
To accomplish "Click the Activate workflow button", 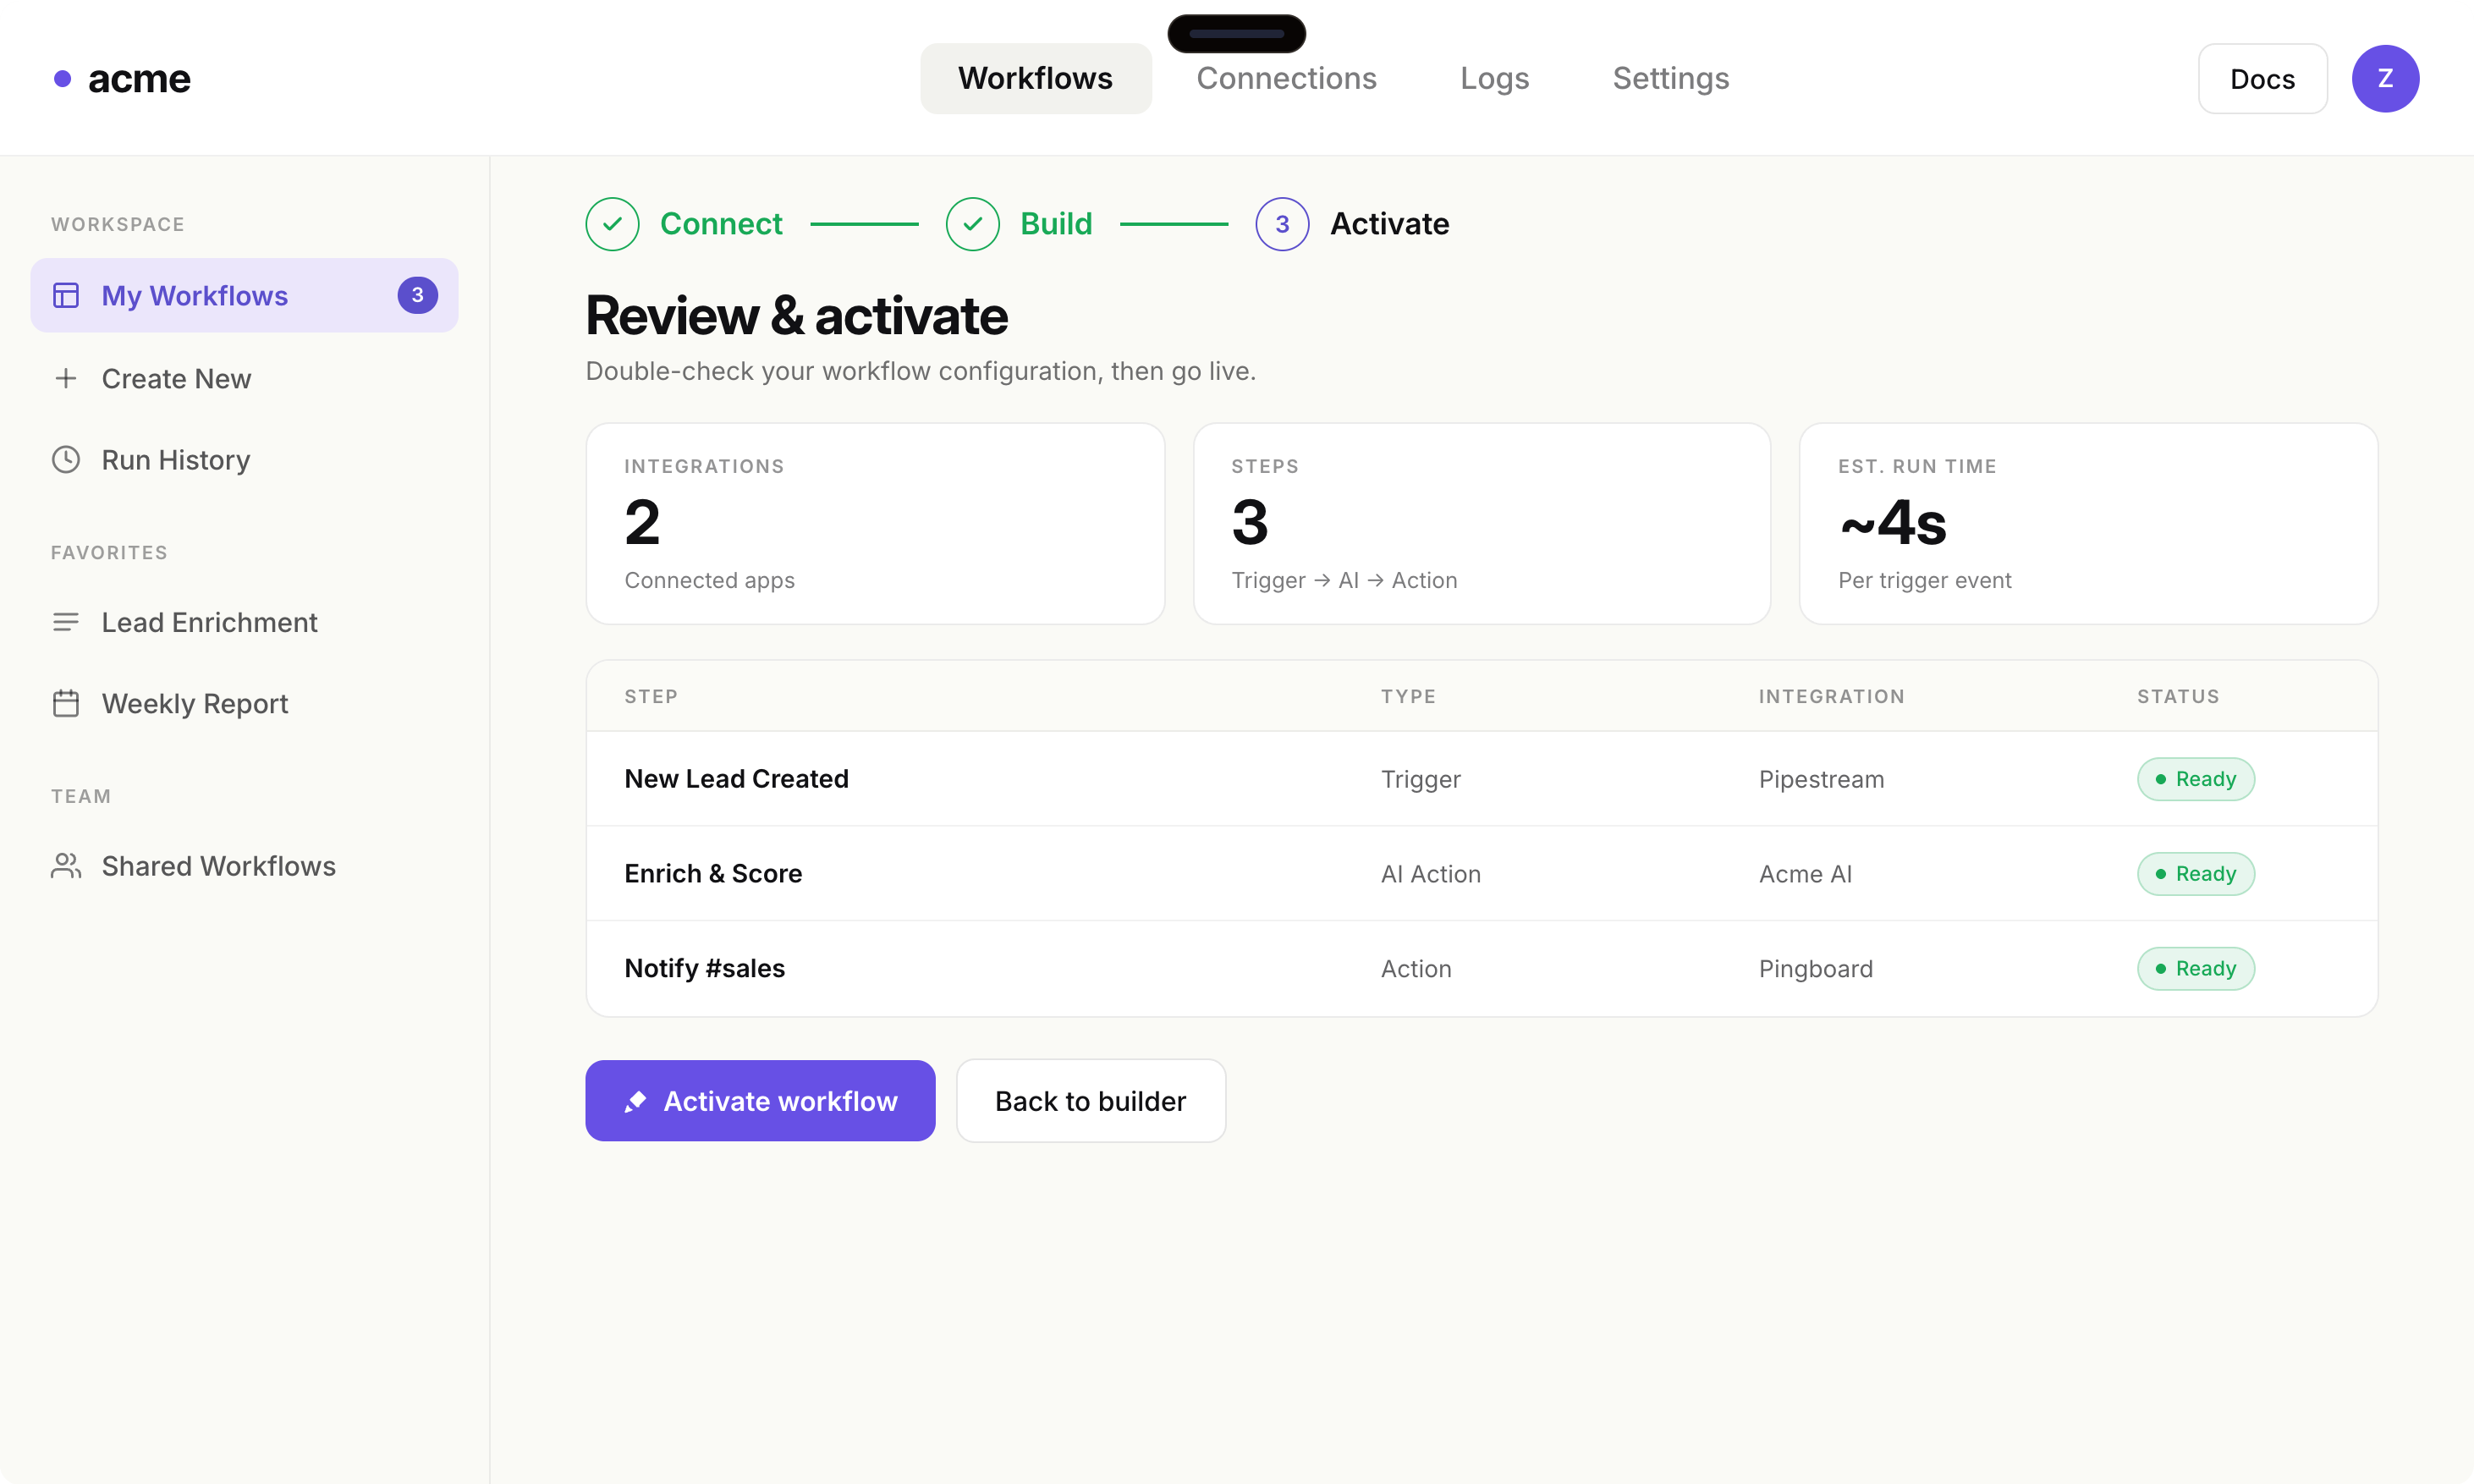I will (x=760, y=1100).
